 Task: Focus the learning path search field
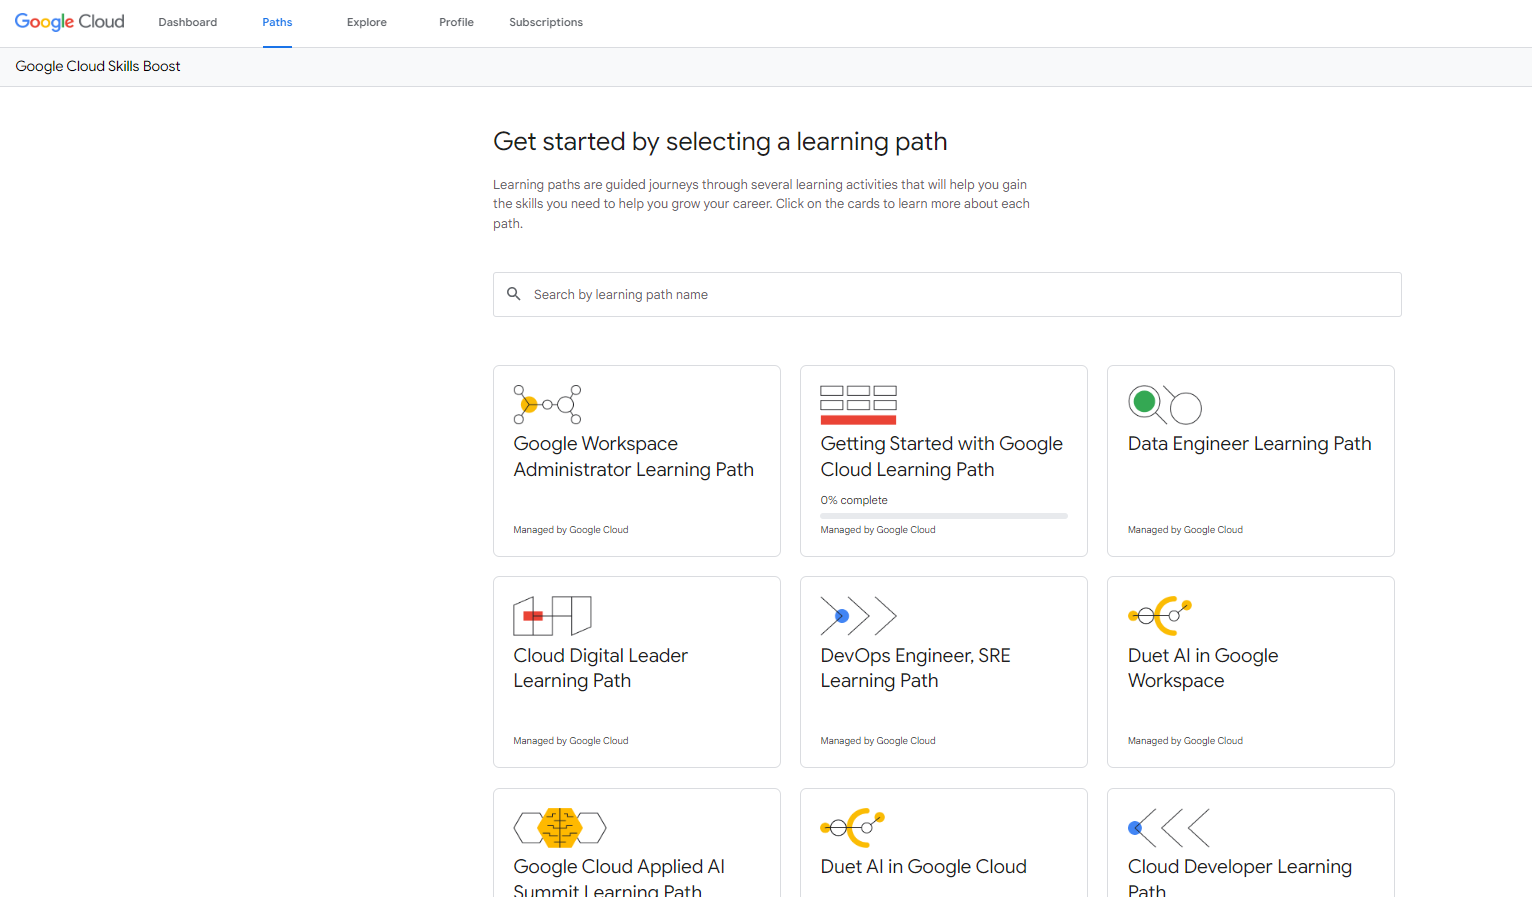click(947, 294)
